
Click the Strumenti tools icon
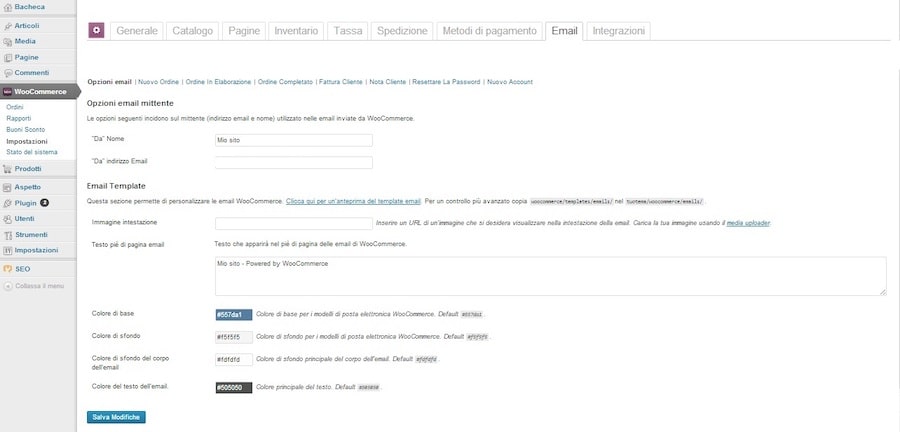click(x=7, y=235)
